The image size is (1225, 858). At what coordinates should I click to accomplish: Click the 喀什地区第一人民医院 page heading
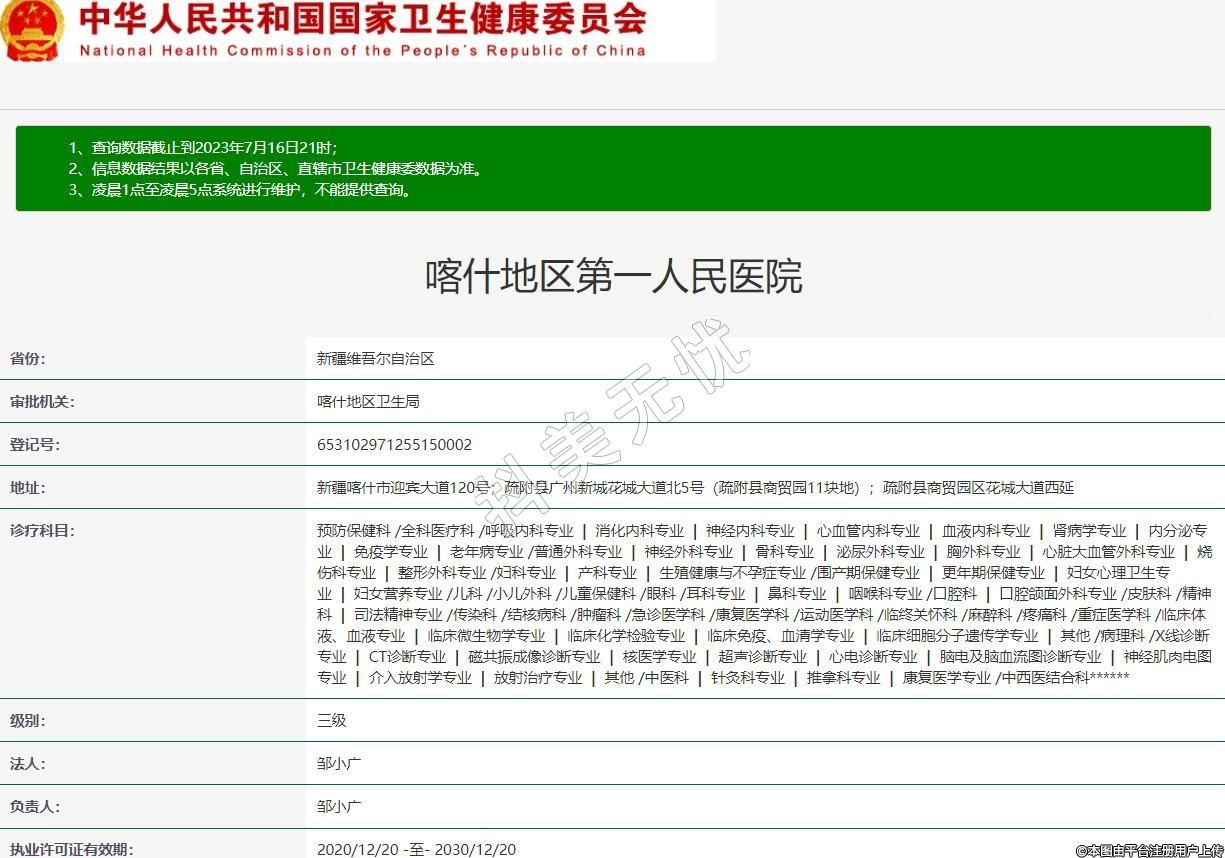pyautogui.click(x=613, y=277)
